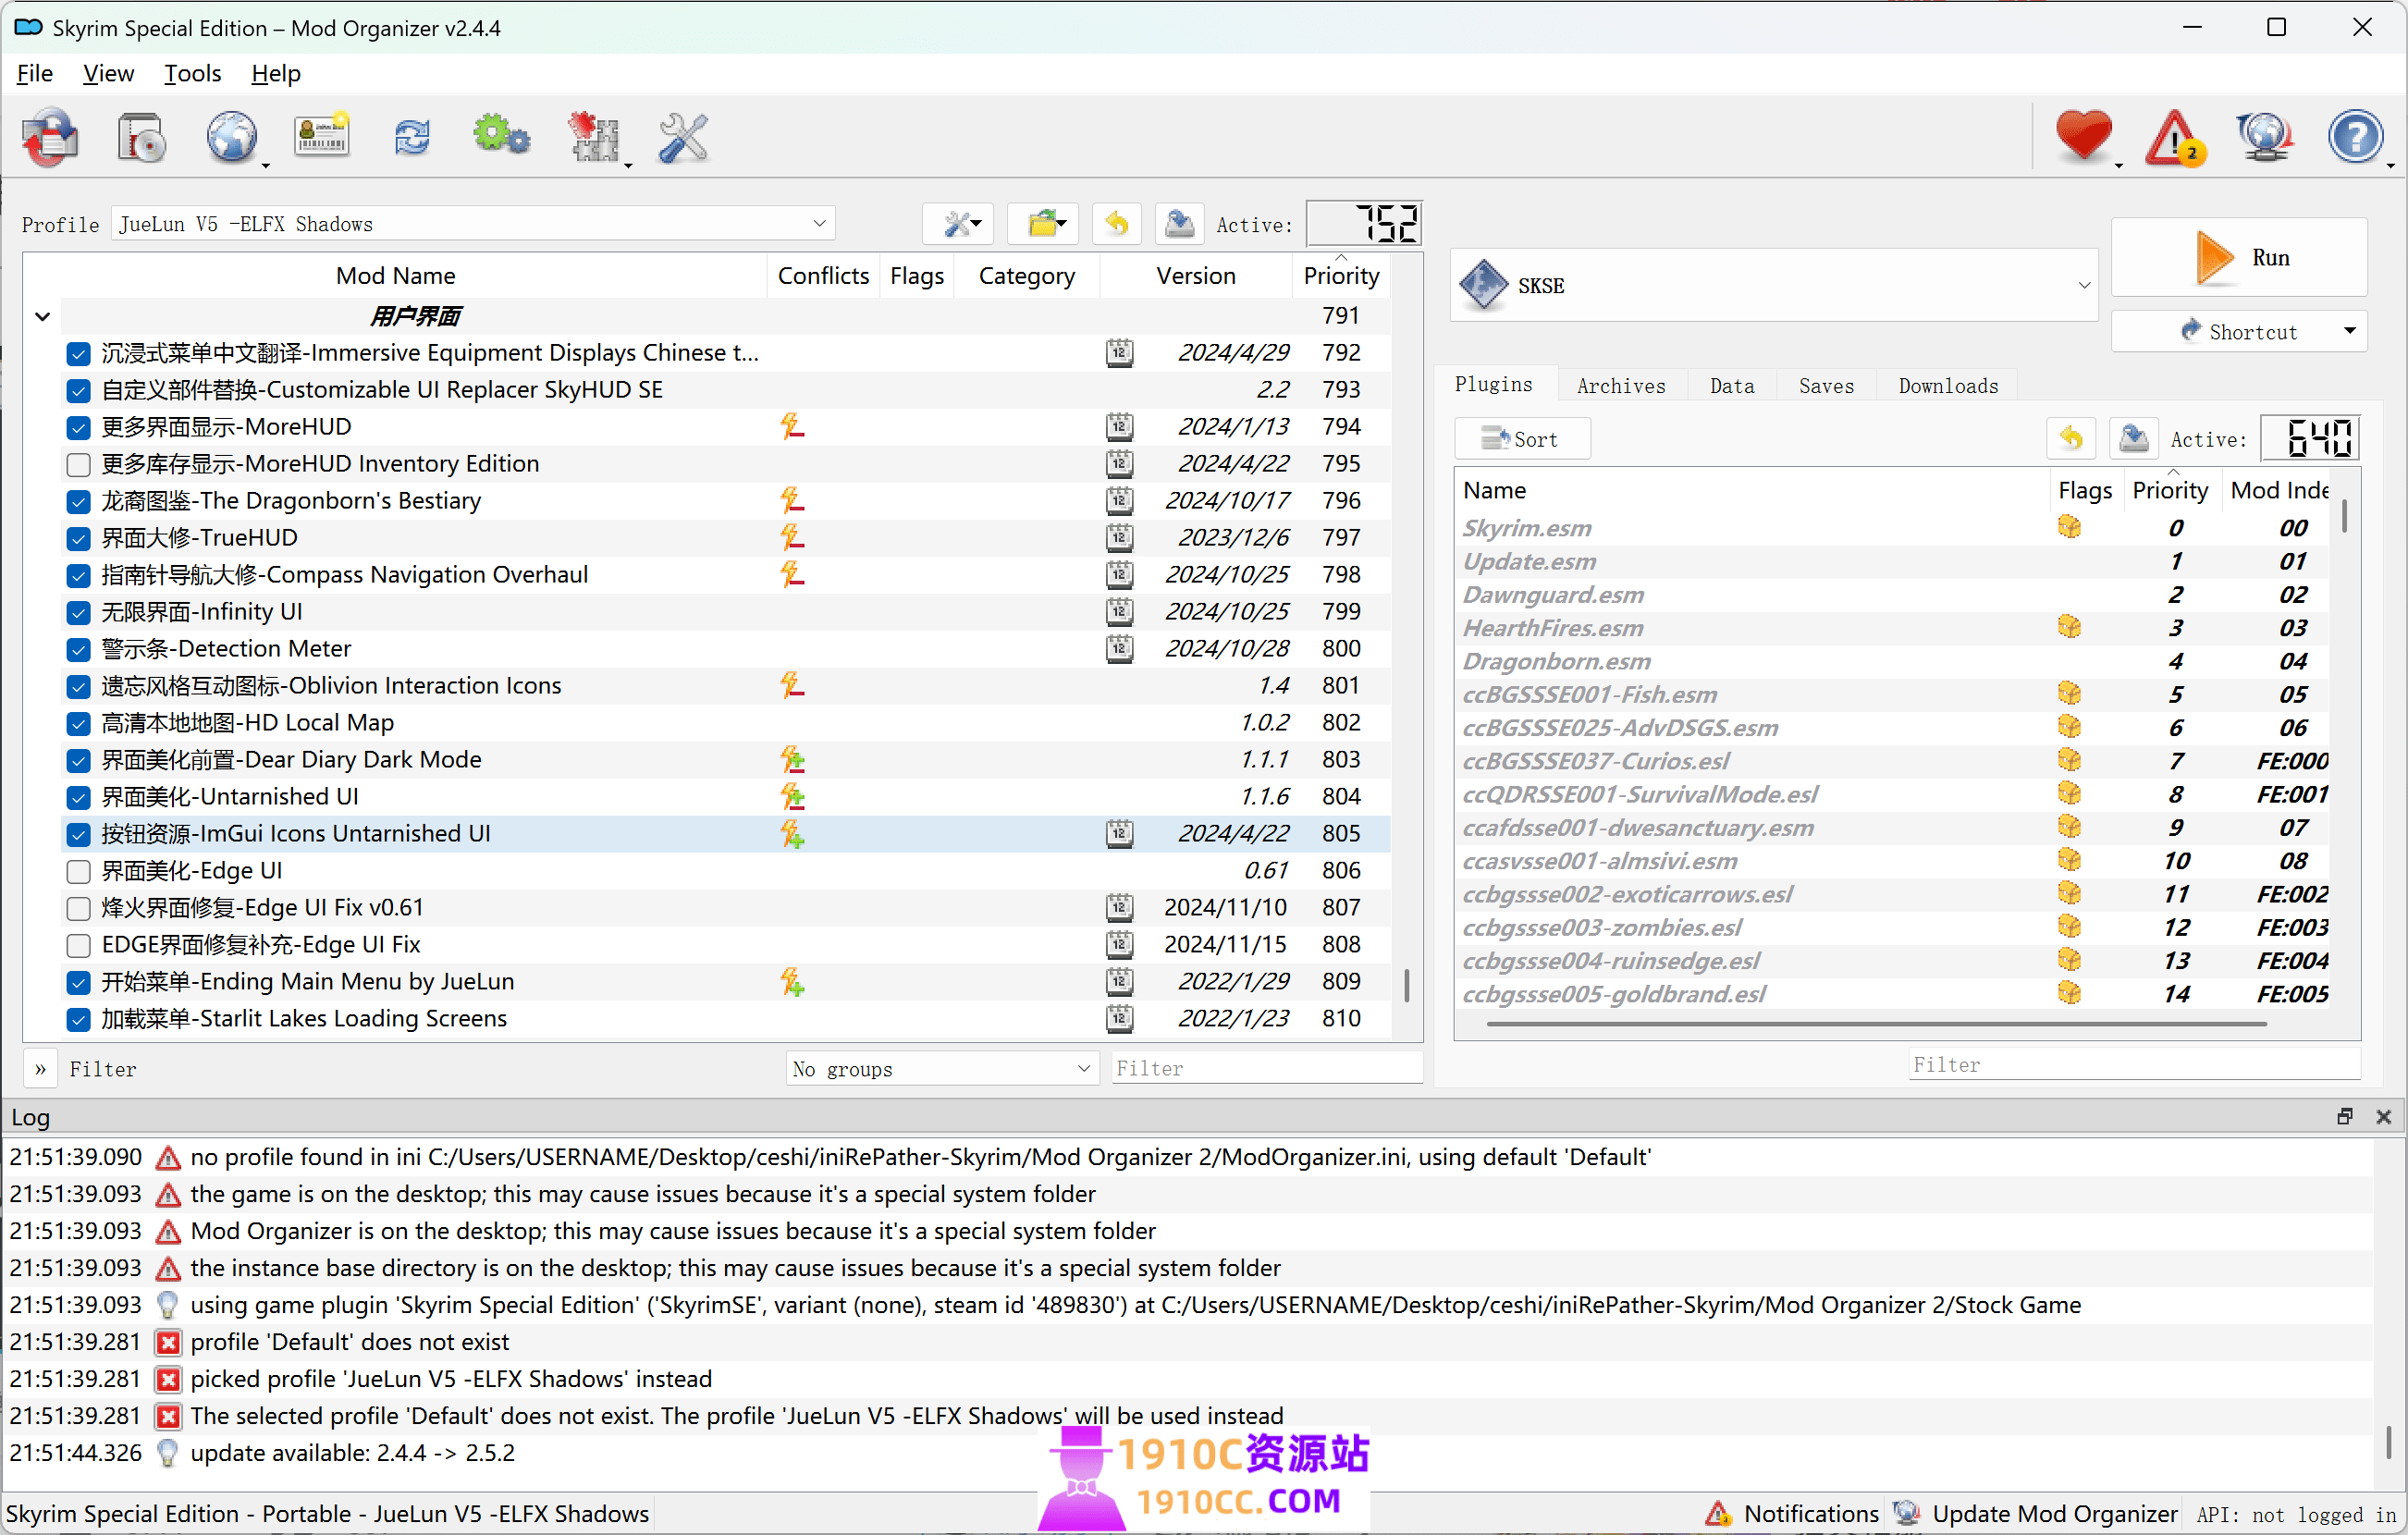Screen dimensions: 2408x1535
Task: Click the plugins Filter input field
Action: 2133,1065
